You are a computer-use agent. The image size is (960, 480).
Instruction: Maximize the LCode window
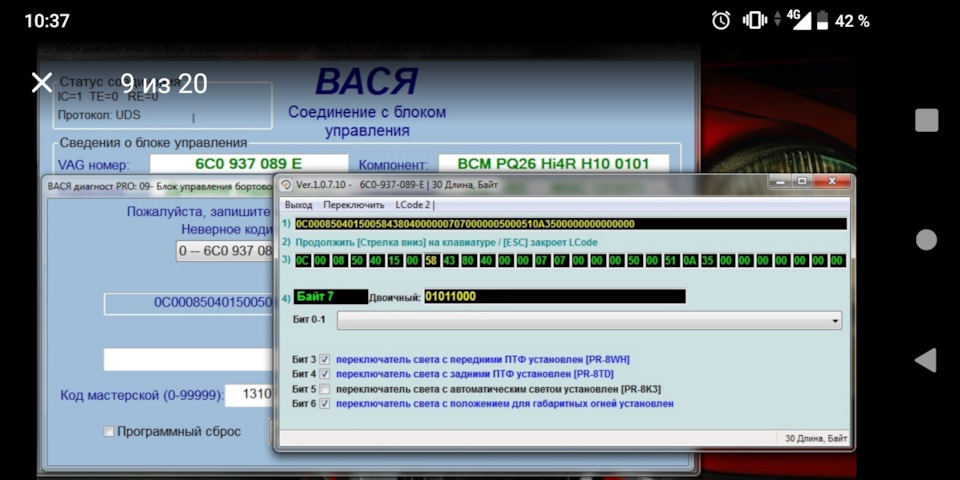[x=801, y=181]
